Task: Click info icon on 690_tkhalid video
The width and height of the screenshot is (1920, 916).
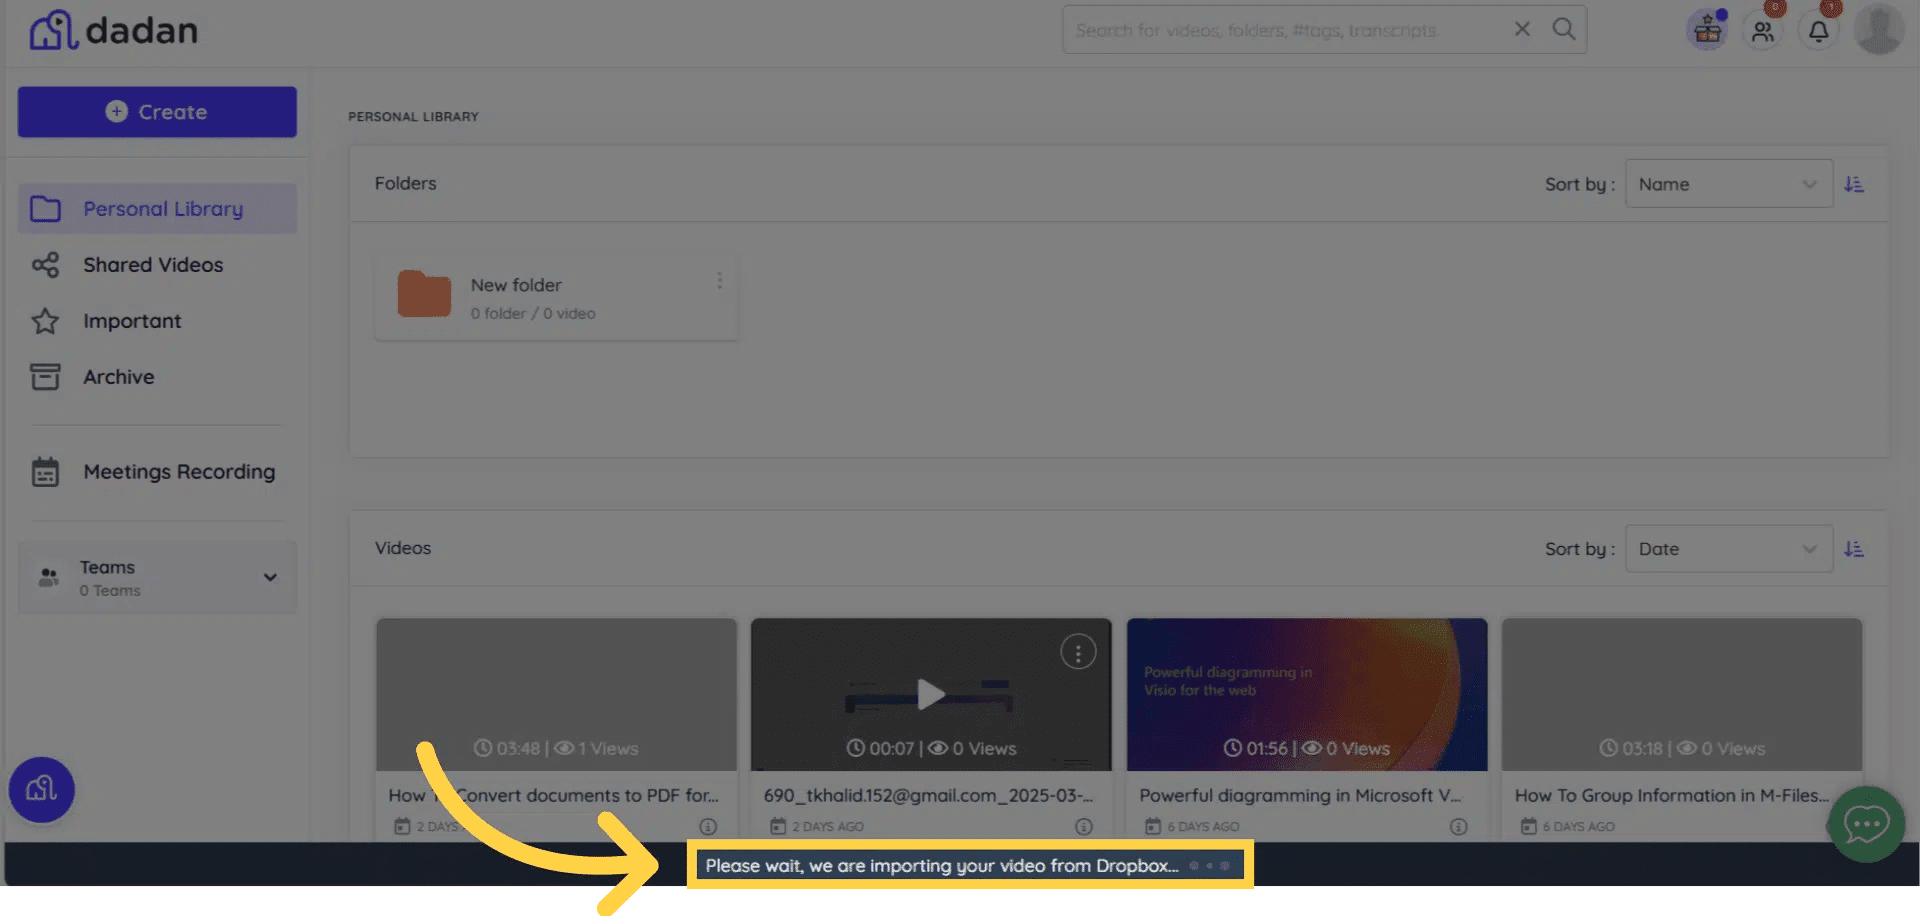Action: tap(1083, 827)
